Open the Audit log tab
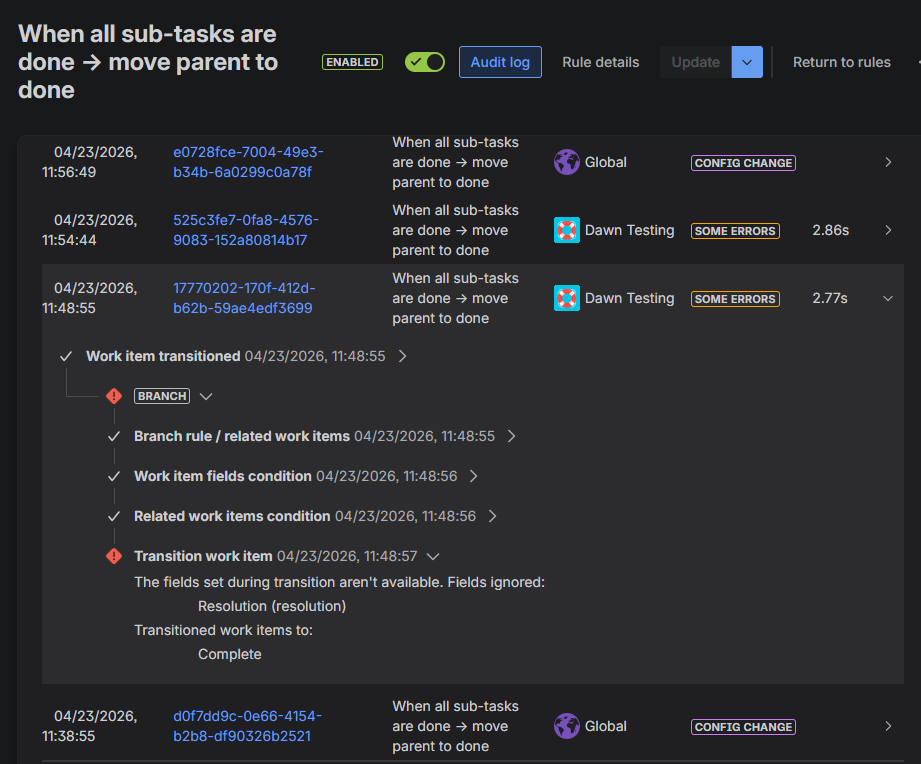Image resolution: width=921 pixels, height=764 pixels. coord(500,62)
